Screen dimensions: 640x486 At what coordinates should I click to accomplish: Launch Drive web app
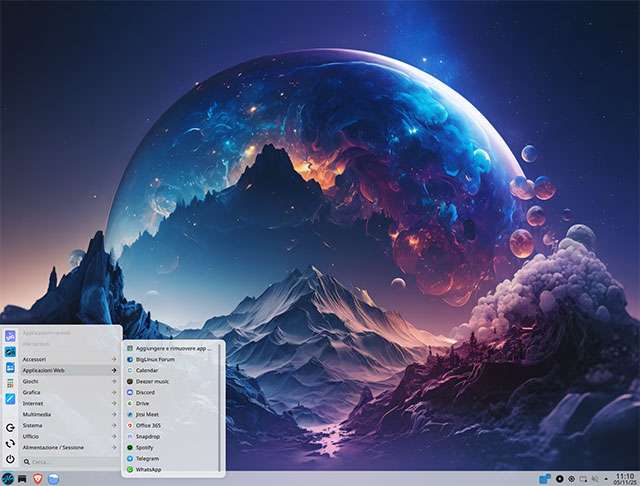[x=171, y=403]
